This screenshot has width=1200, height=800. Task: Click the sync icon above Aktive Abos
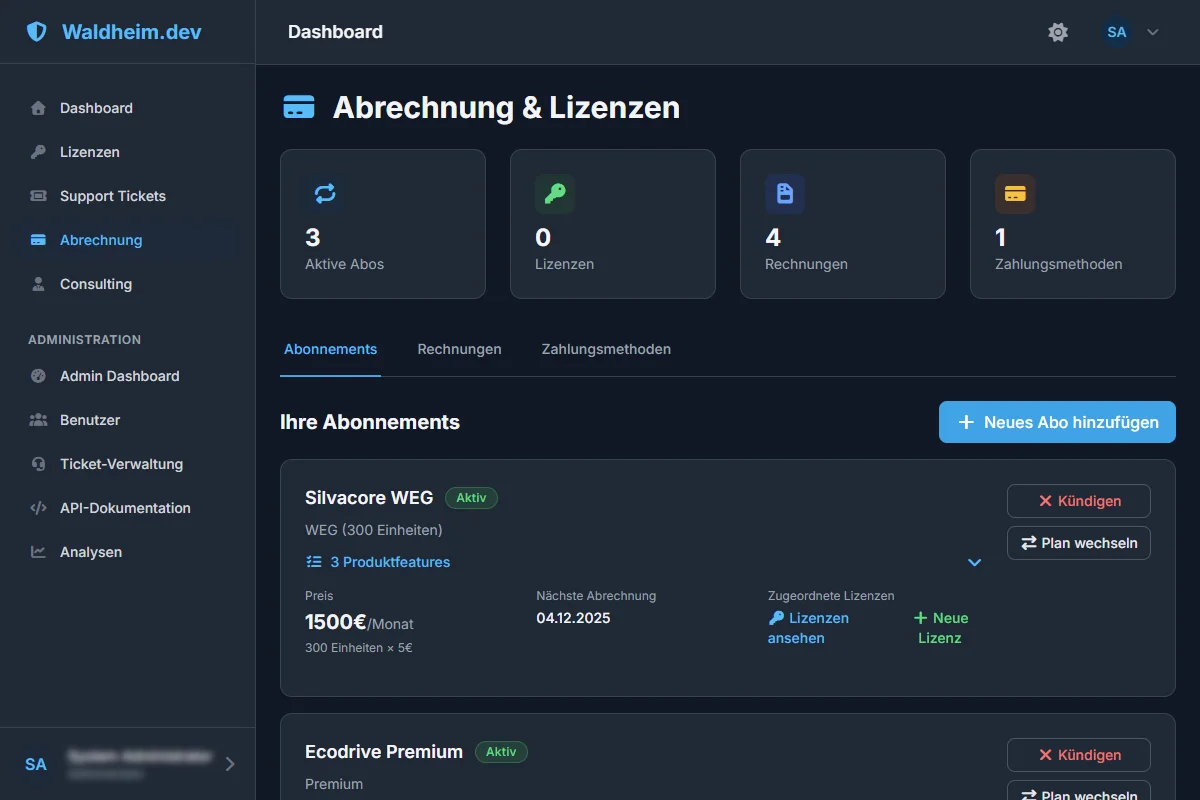tap(325, 194)
